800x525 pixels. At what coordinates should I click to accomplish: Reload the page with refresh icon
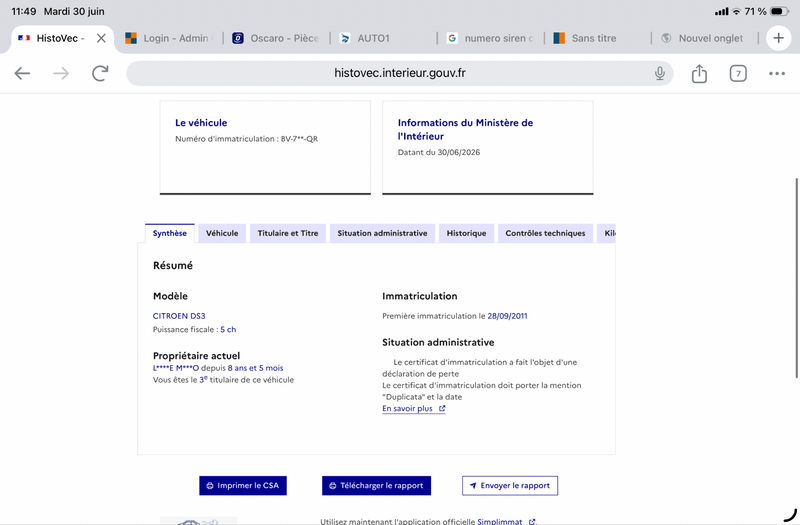coord(100,73)
